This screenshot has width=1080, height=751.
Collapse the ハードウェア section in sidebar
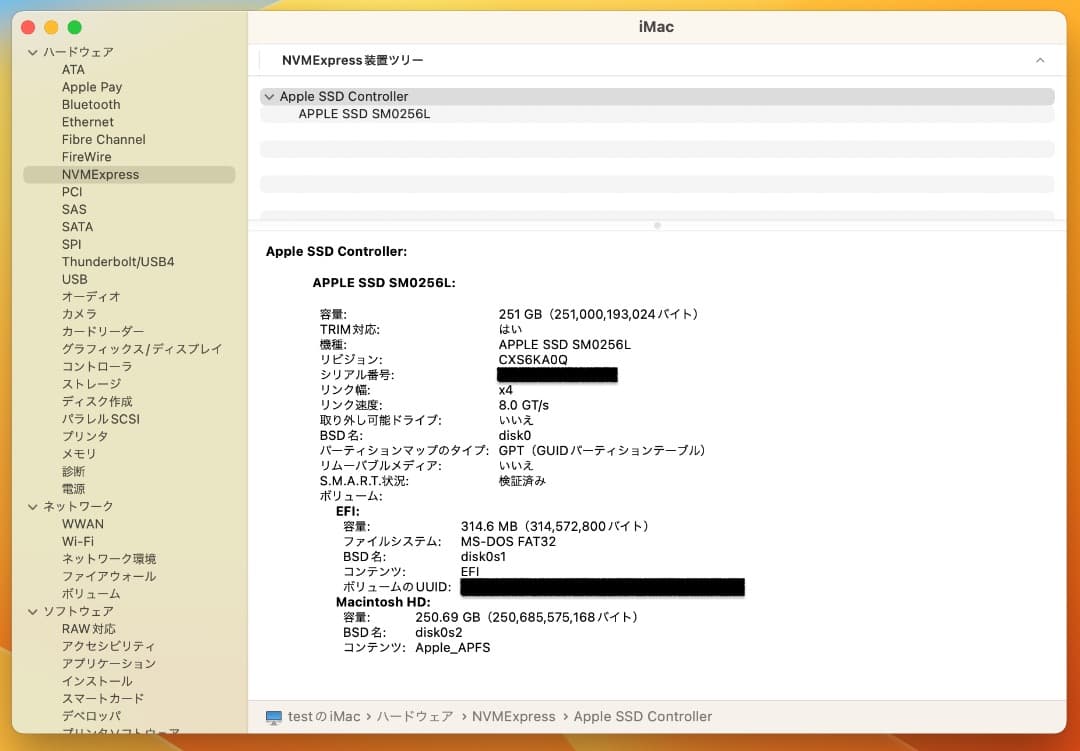click(x=33, y=52)
